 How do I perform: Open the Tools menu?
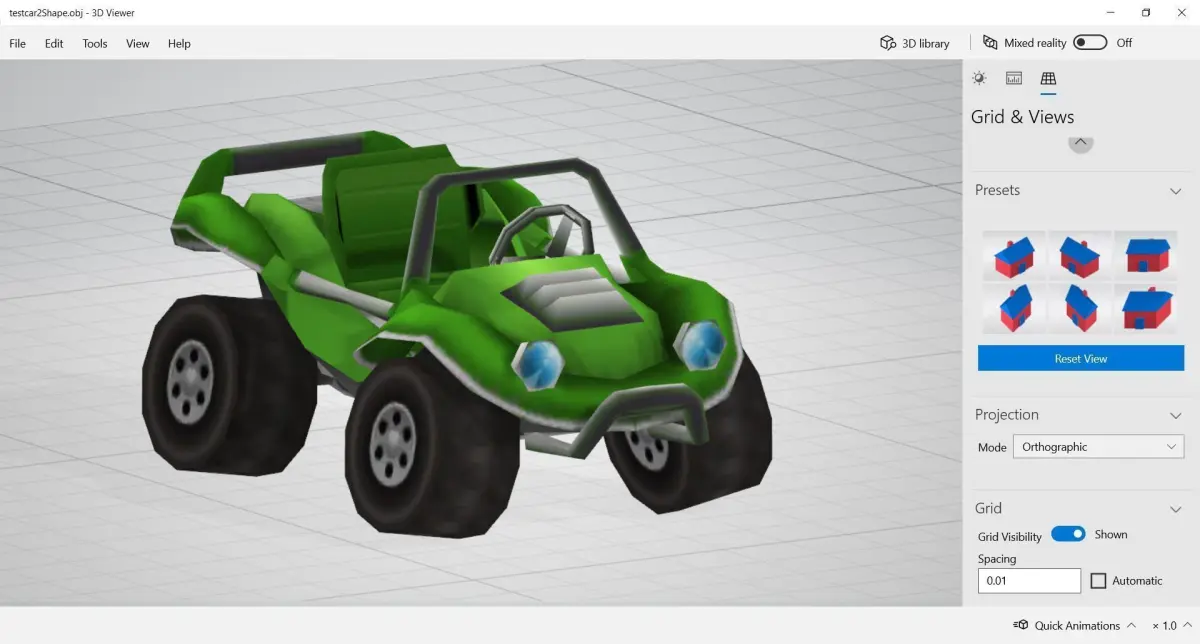(x=95, y=44)
